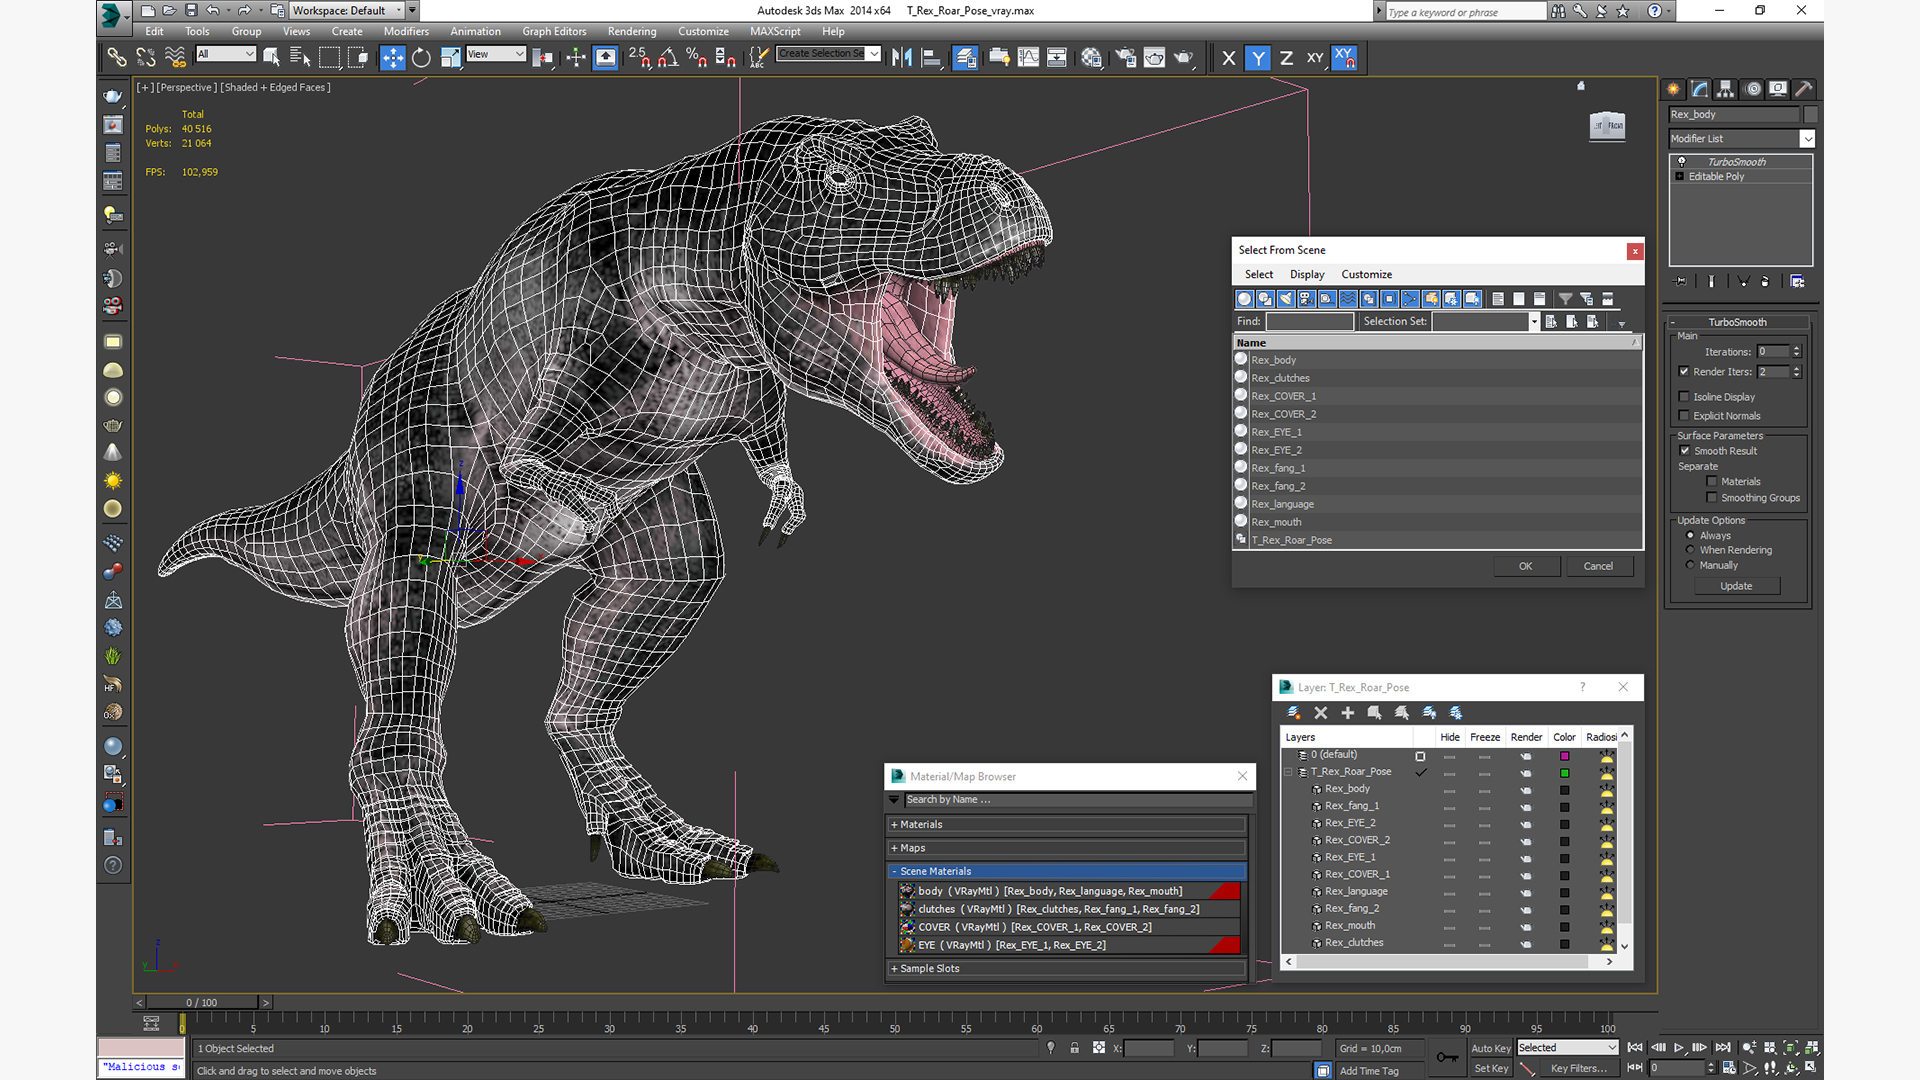1920x1080 pixels.
Task: Click the Mirror tool icon
Action: [901, 58]
